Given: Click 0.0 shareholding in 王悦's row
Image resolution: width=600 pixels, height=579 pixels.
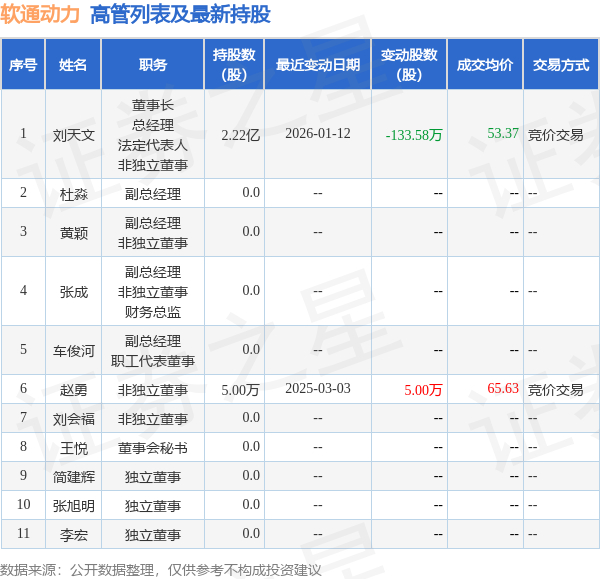Looking at the screenshot, I should (x=251, y=446).
